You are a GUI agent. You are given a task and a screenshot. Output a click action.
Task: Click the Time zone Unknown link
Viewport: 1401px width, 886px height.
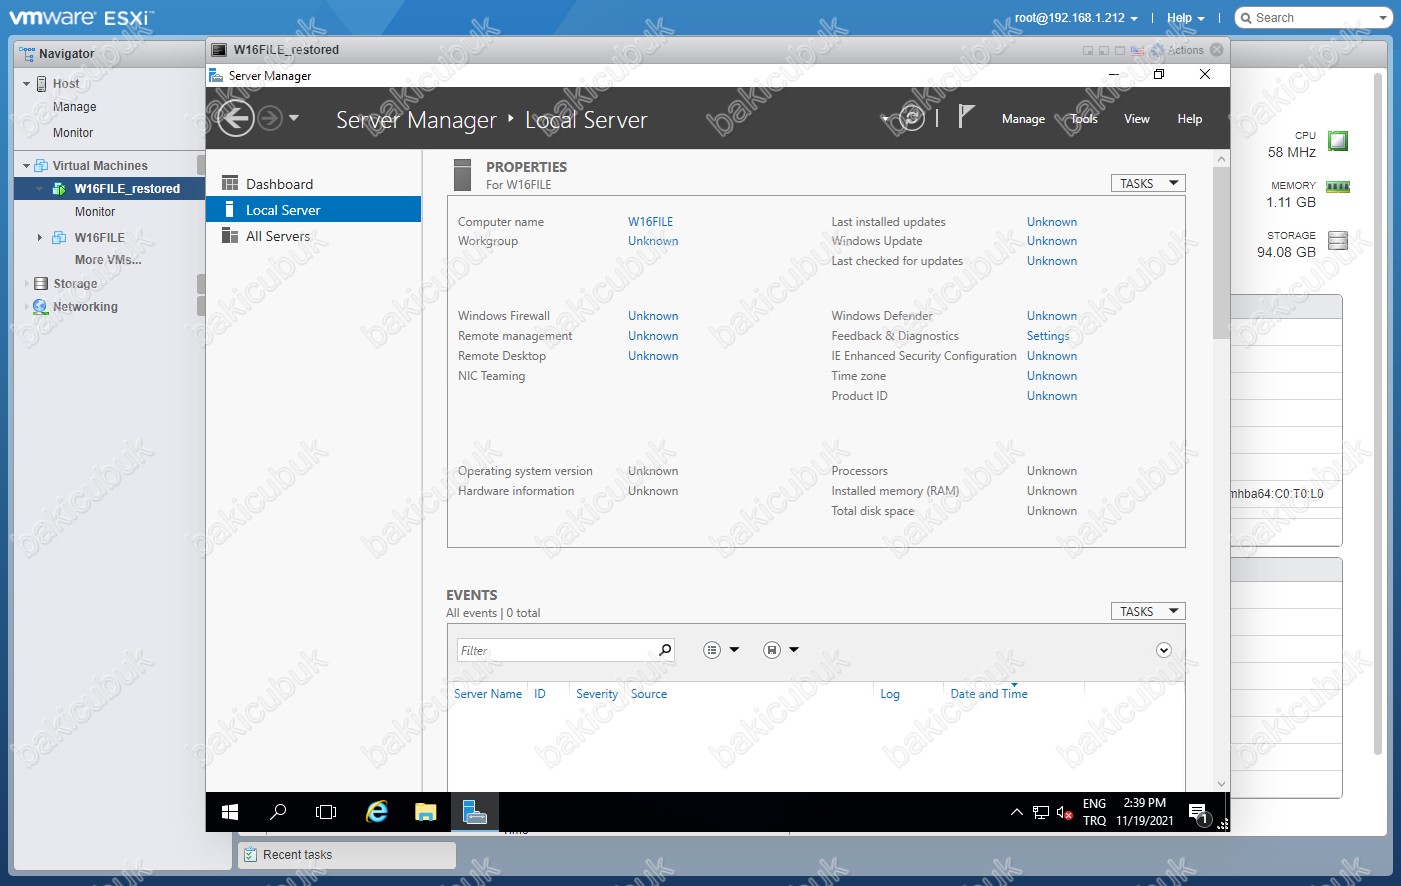click(1052, 376)
